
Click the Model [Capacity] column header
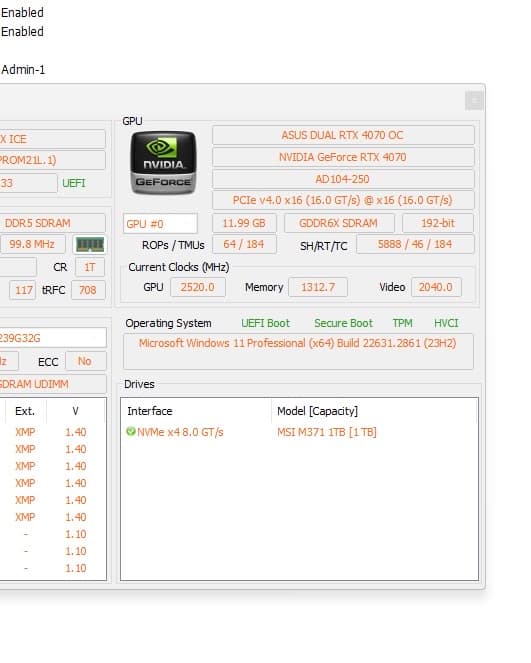[318, 411]
